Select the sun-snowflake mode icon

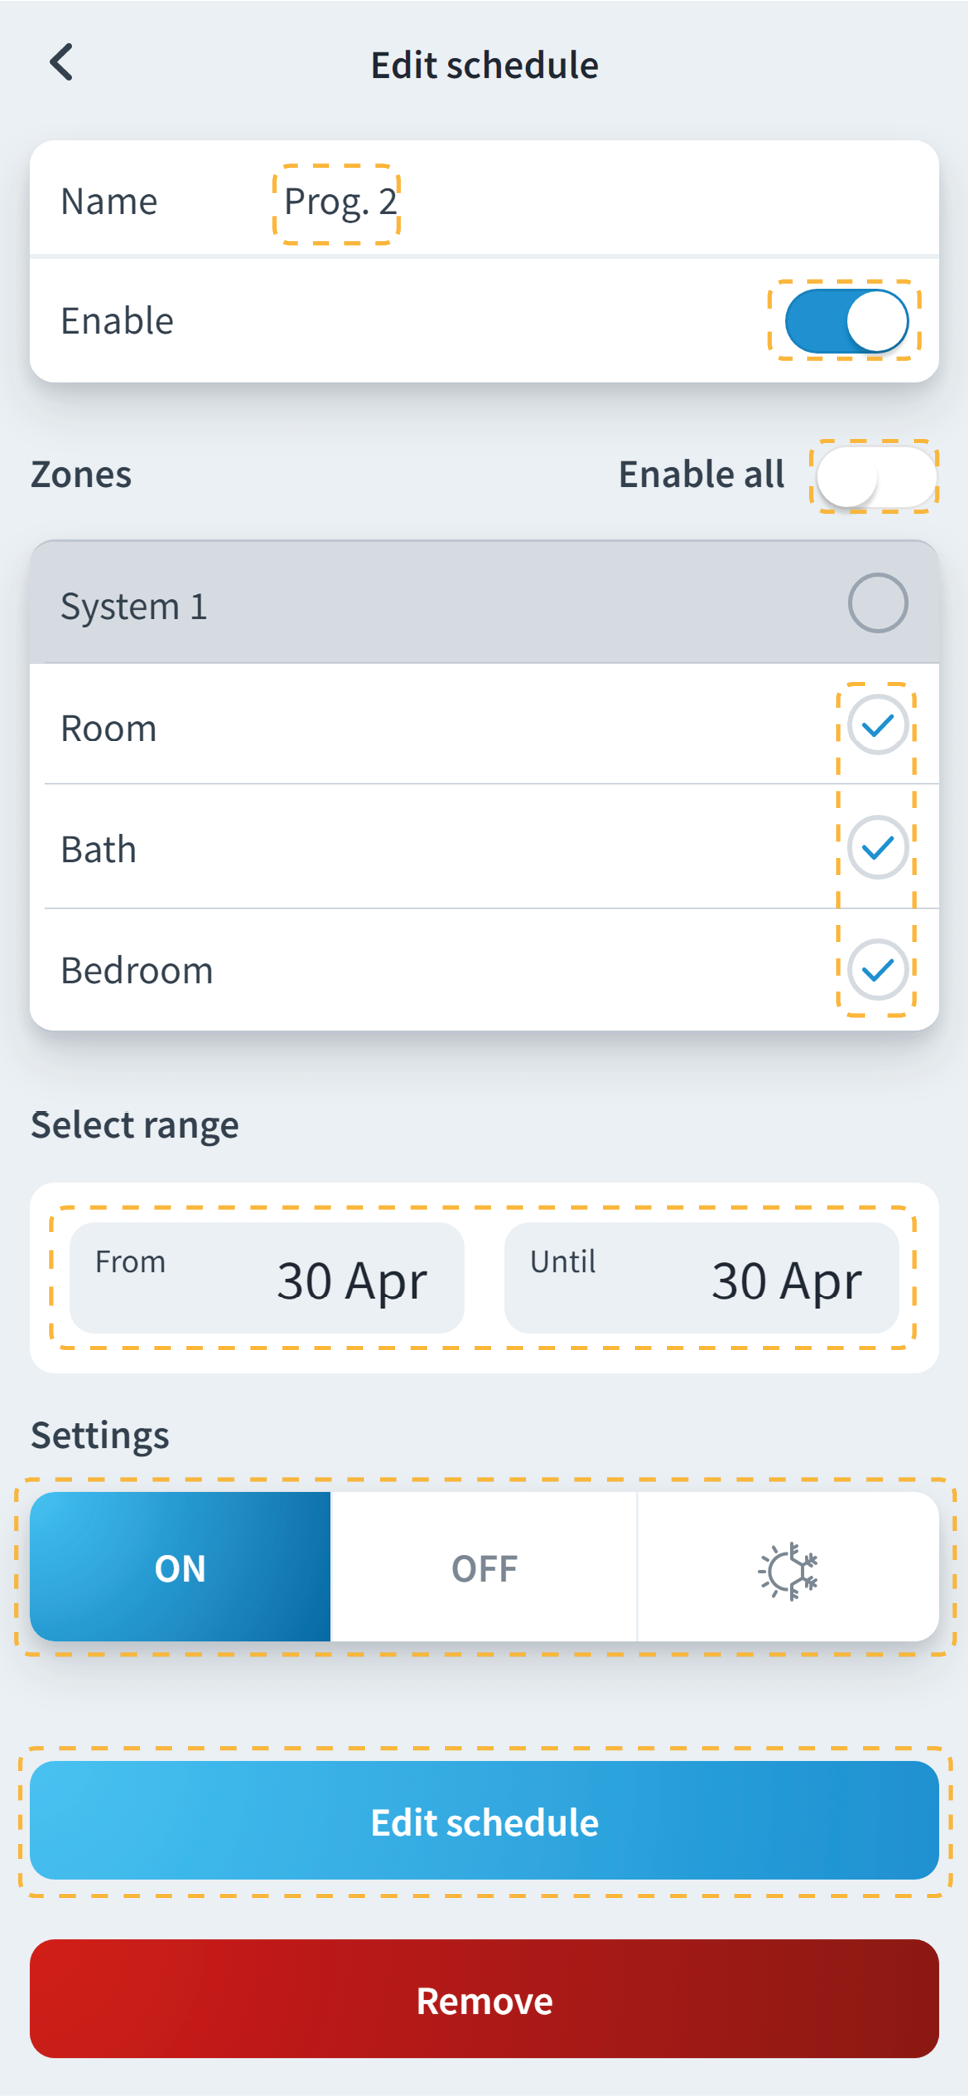click(788, 1569)
